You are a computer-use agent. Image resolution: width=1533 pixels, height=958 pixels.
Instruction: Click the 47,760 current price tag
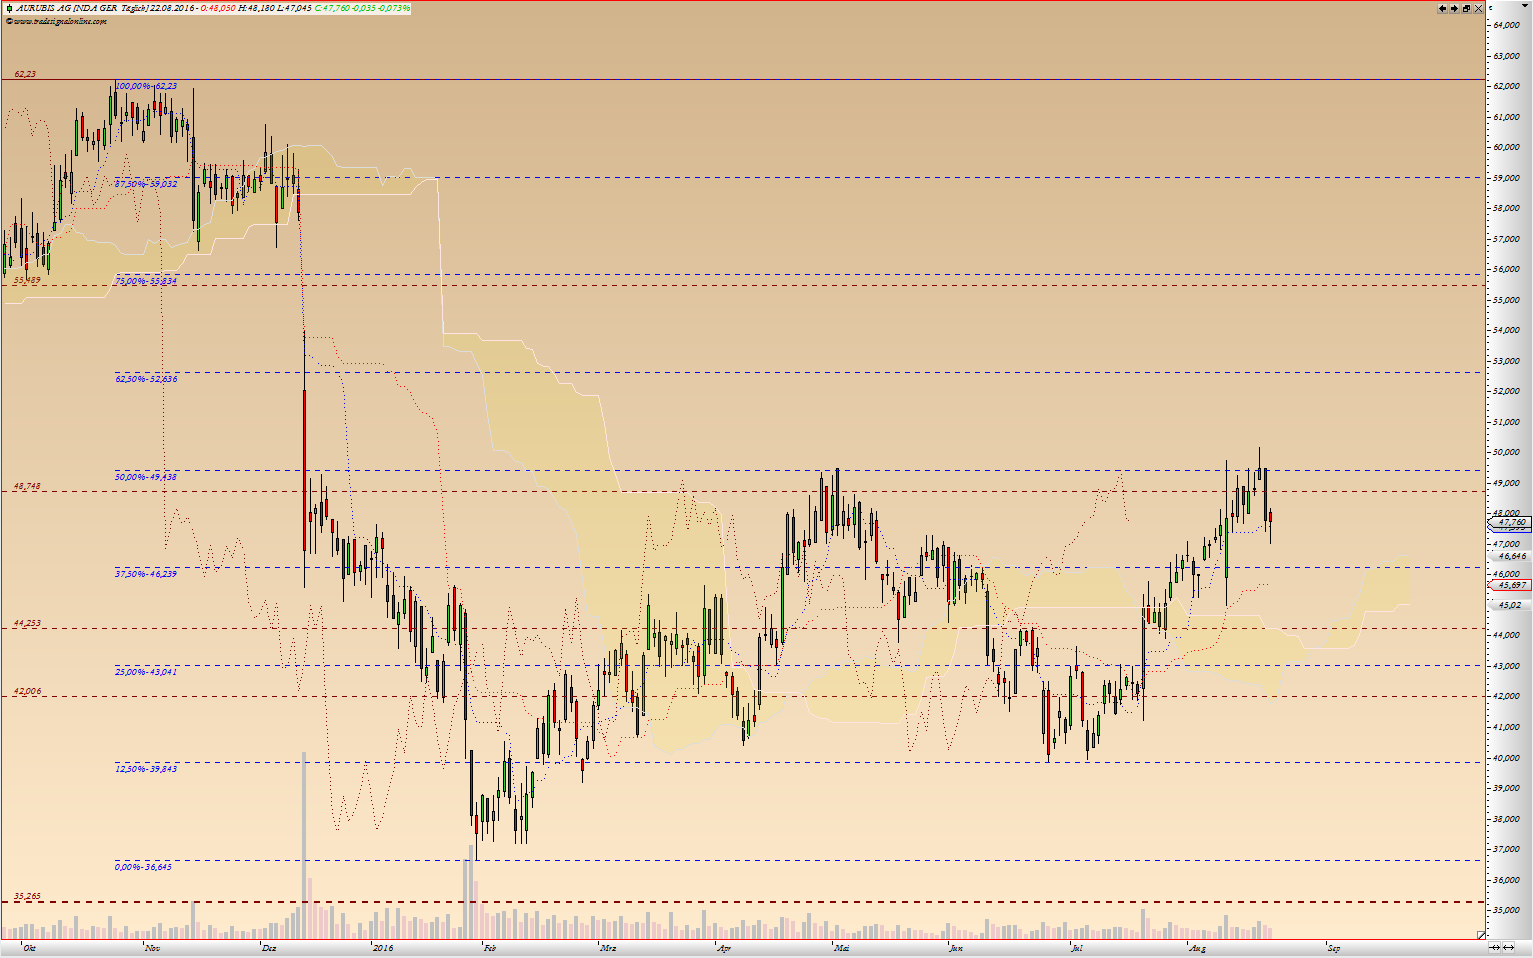click(x=1511, y=522)
